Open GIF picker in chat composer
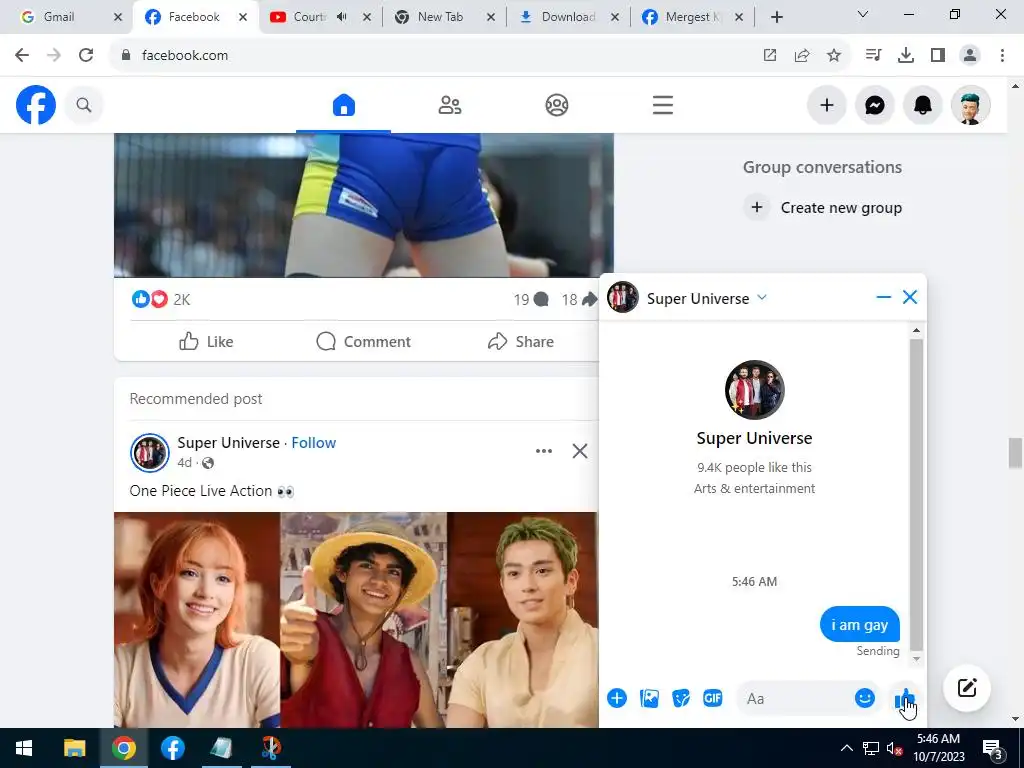This screenshot has width=1024, height=768. click(x=712, y=698)
